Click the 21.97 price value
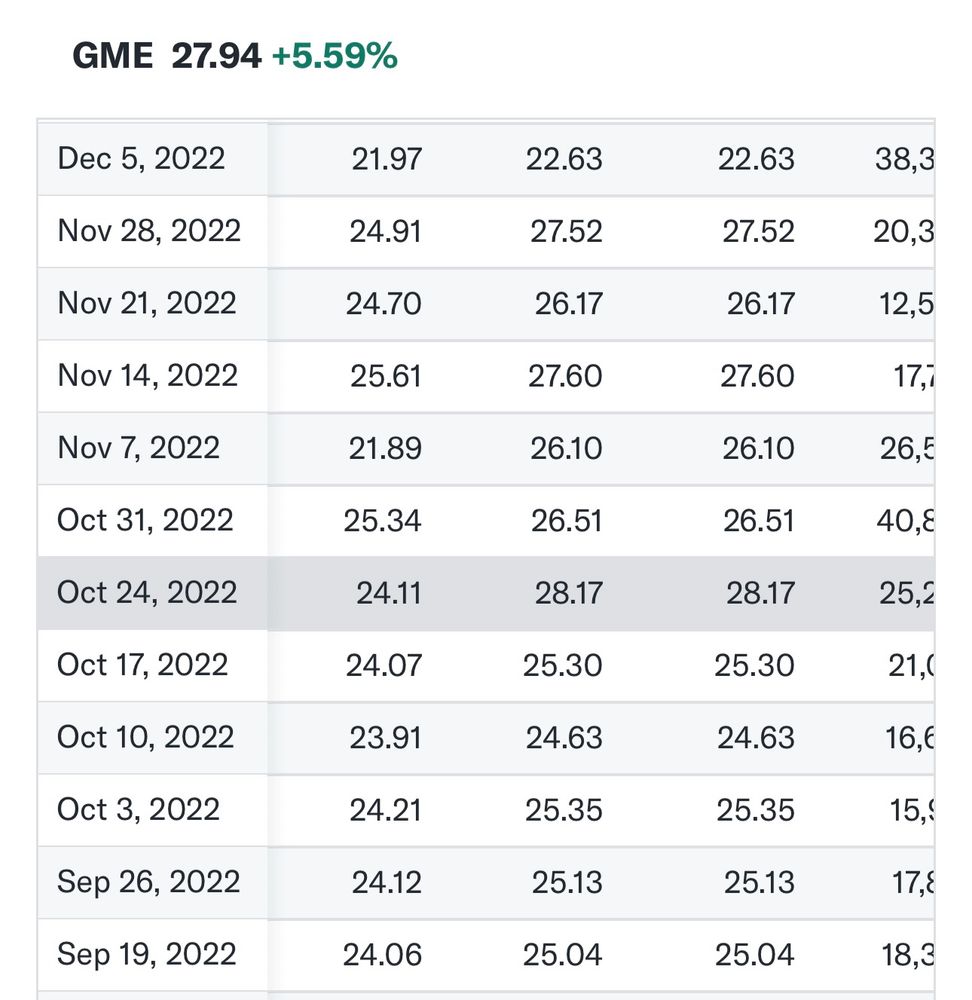This screenshot has width=972, height=1000. [x=386, y=158]
